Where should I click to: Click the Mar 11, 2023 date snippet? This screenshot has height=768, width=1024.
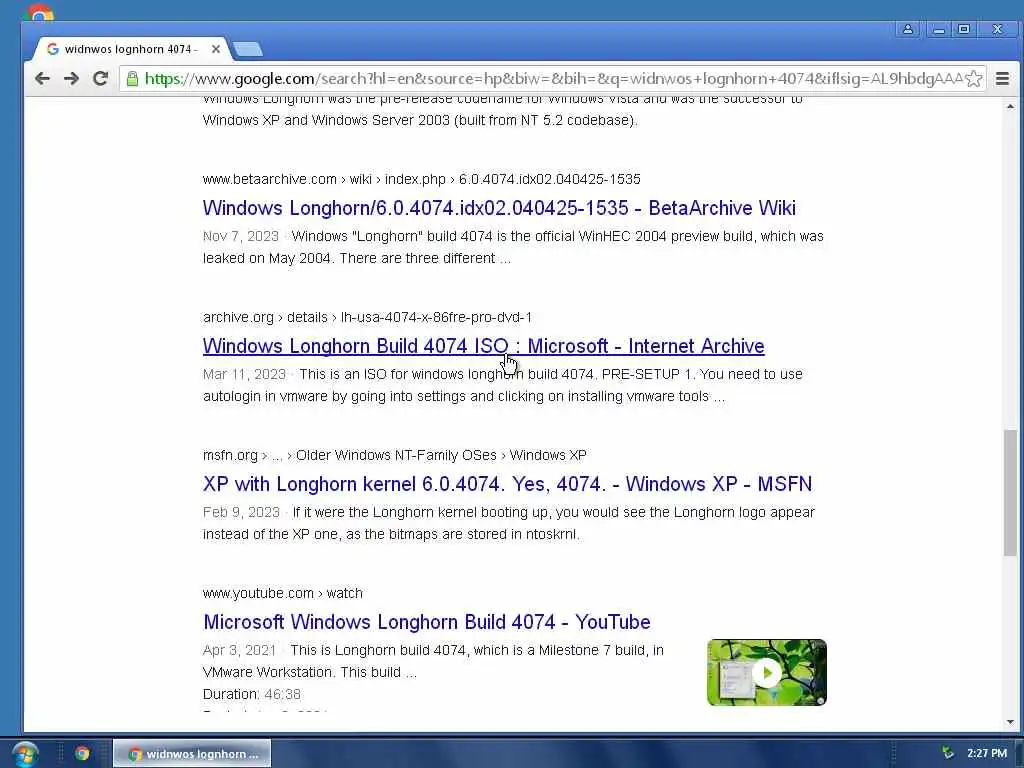(244, 374)
